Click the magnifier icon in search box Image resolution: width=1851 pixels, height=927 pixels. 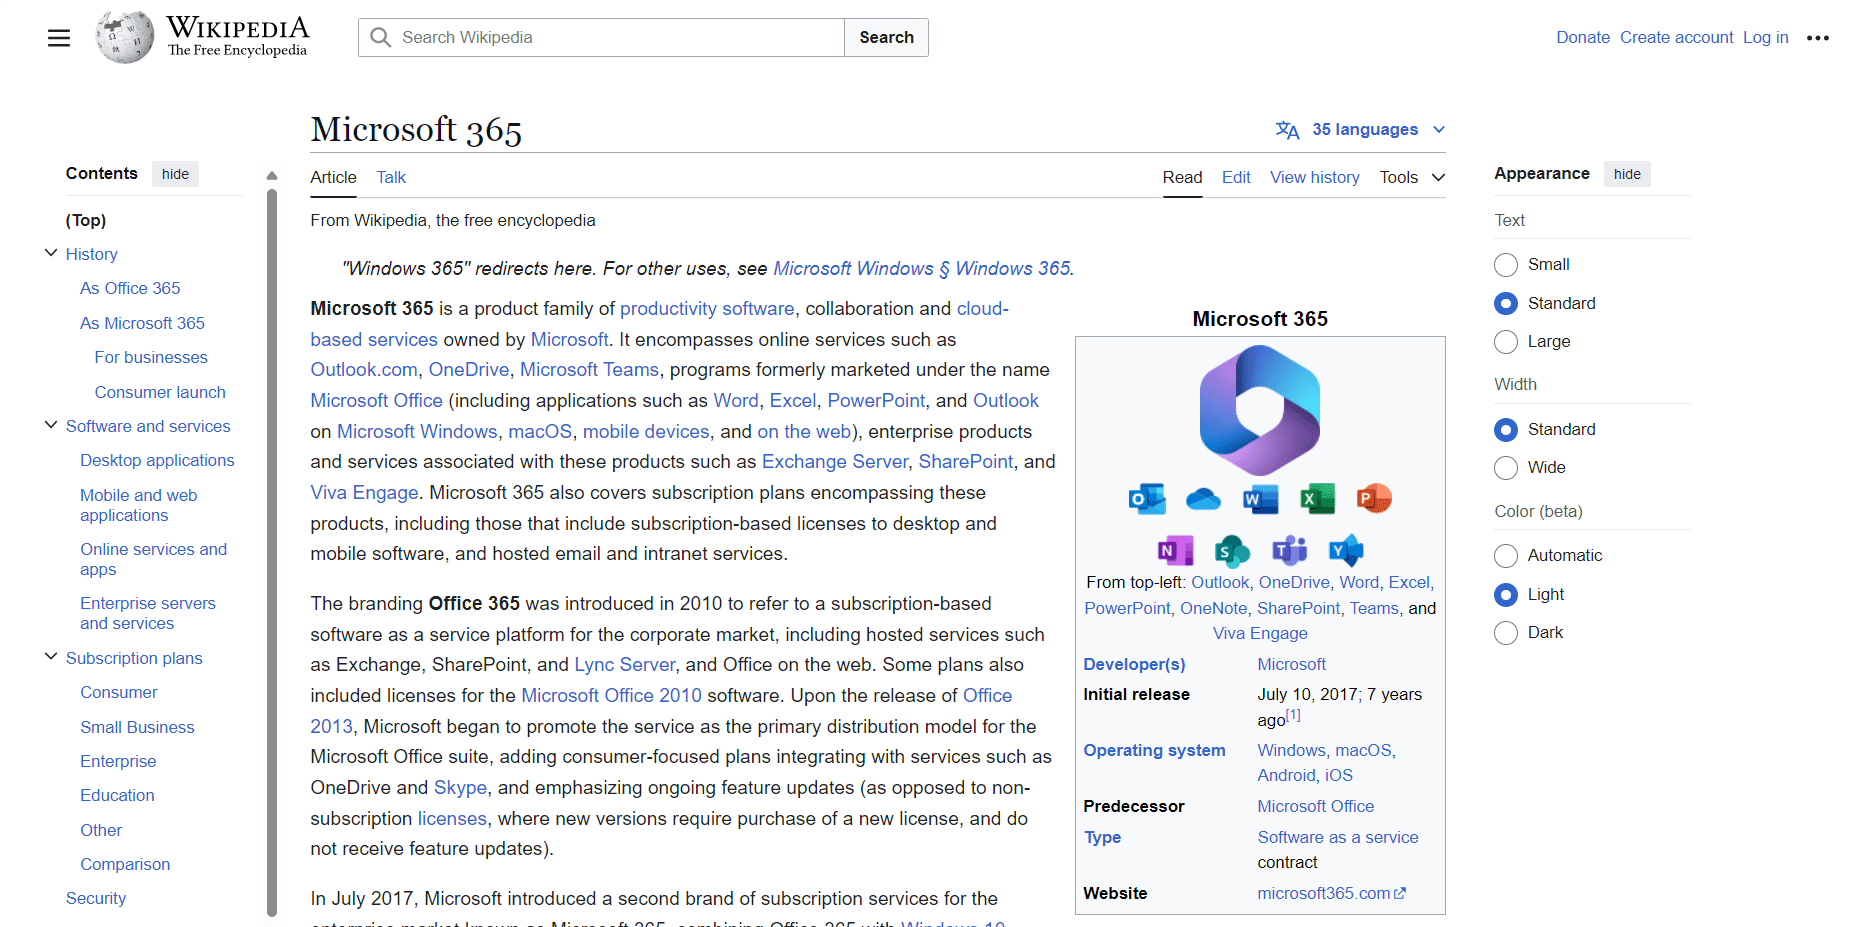(x=380, y=37)
